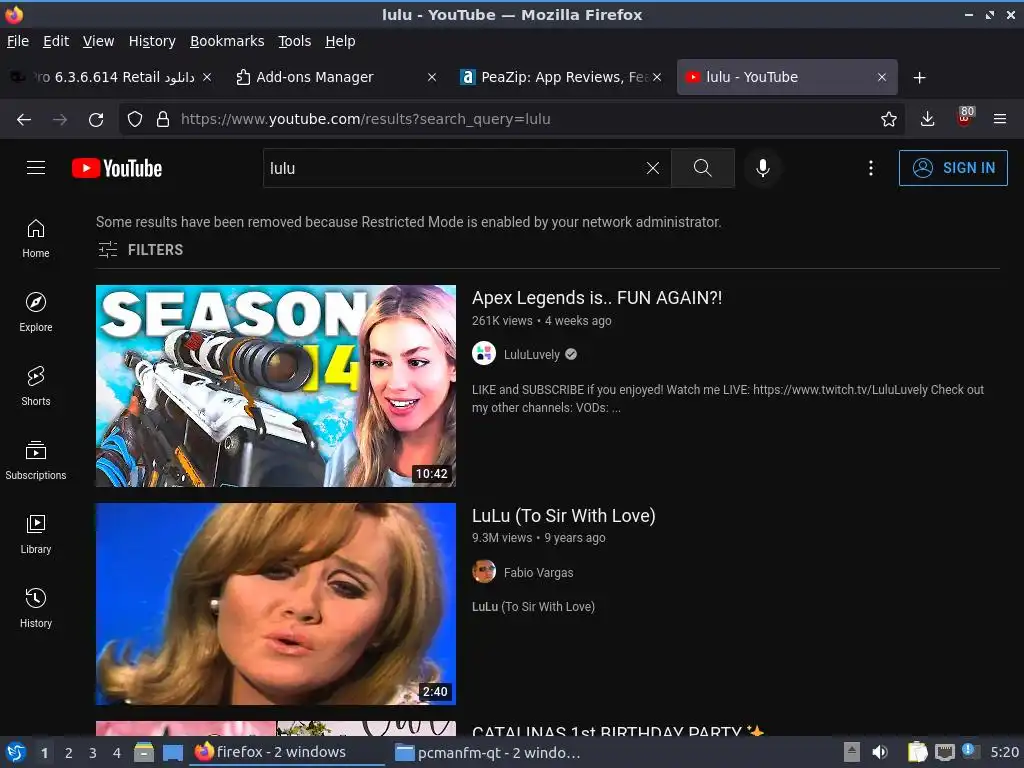Open LXQt start menu on taskbar
The image size is (1024, 768).
[16, 752]
